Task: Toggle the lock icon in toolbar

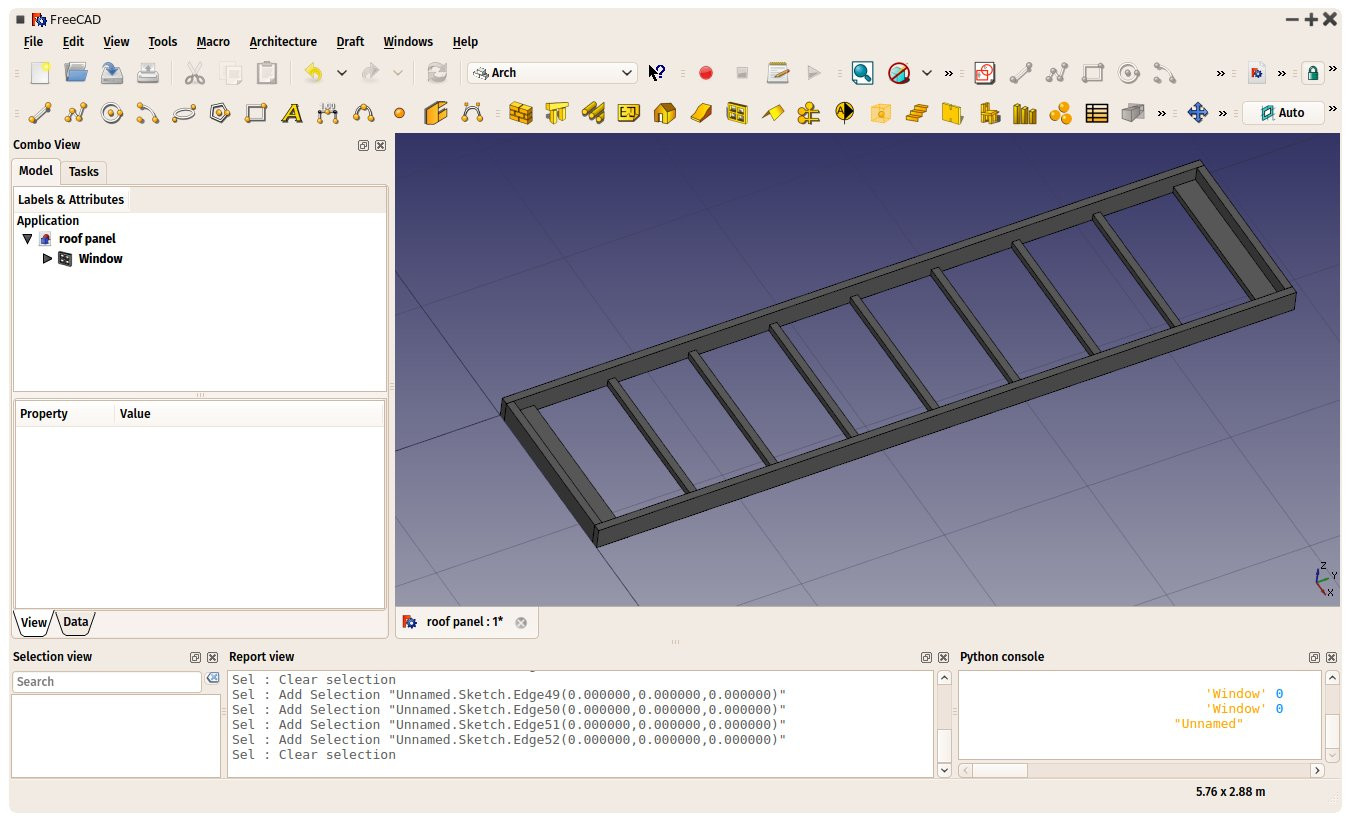Action: tap(1313, 73)
